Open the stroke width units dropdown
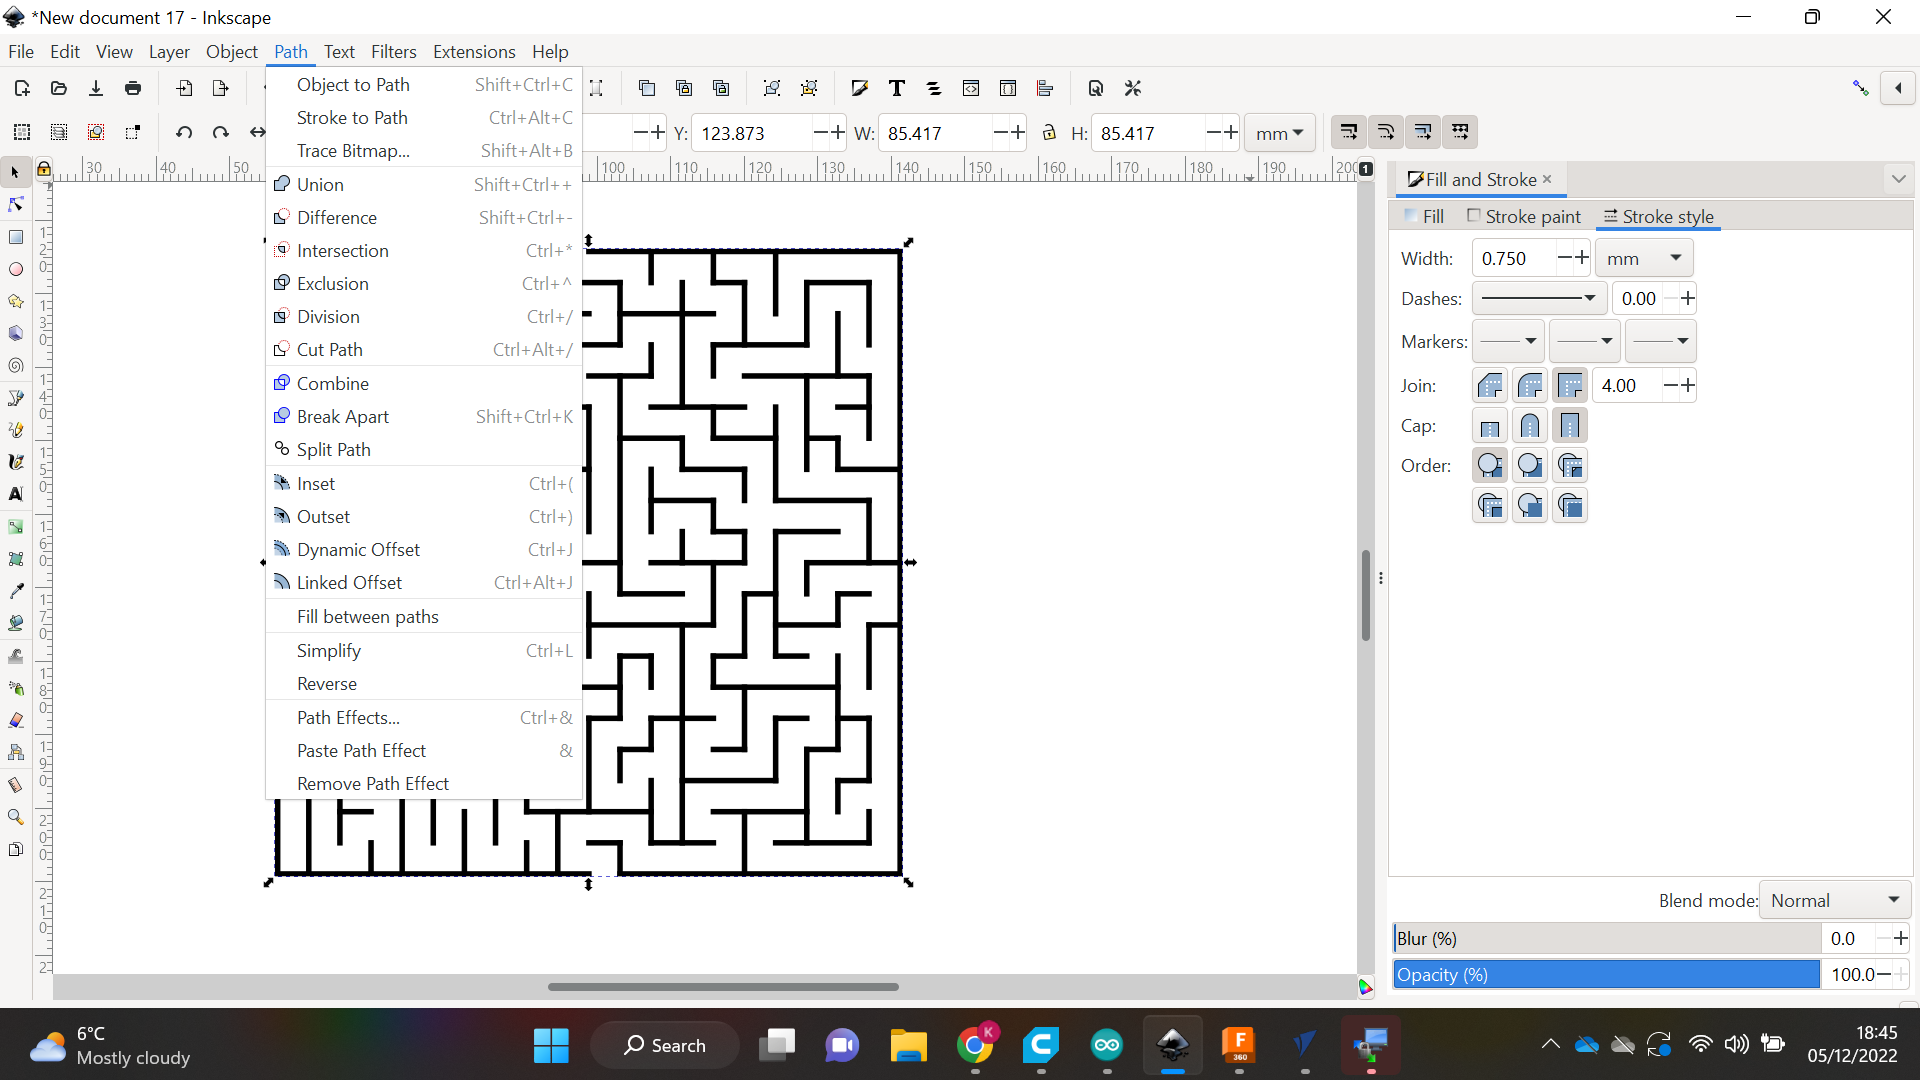The width and height of the screenshot is (1920, 1080). (1643, 257)
